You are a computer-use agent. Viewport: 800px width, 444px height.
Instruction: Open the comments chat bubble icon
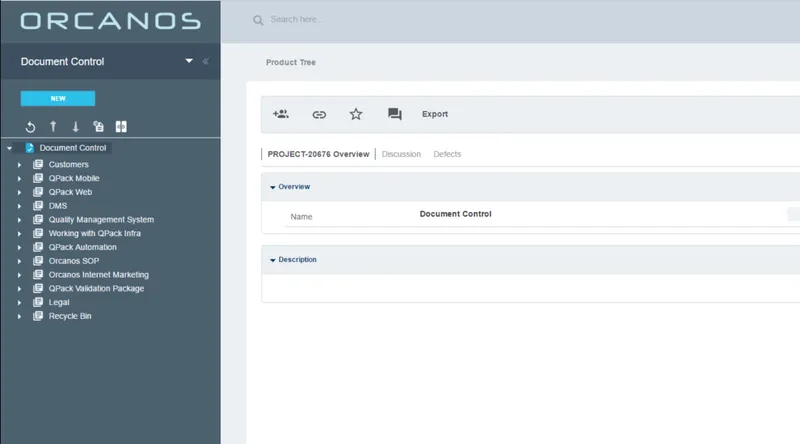point(394,114)
